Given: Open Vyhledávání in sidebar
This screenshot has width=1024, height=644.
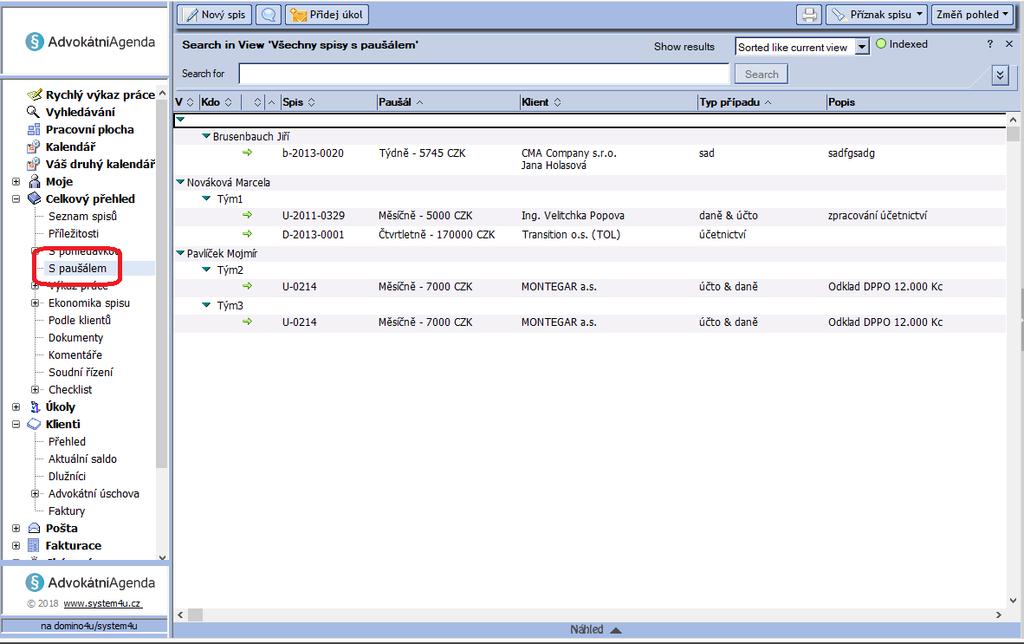Looking at the screenshot, I should coord(80,112).
